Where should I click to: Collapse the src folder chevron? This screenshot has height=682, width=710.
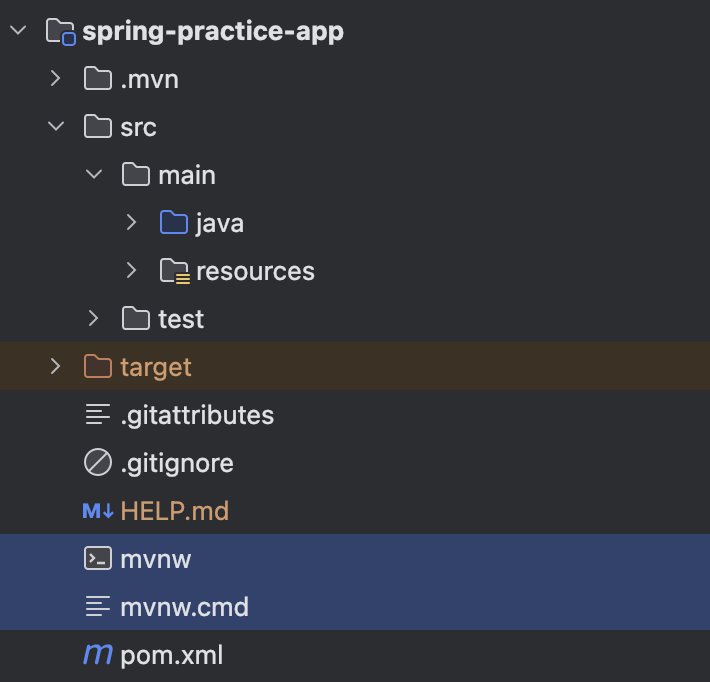pyautogui.click(x=56, y=127)
